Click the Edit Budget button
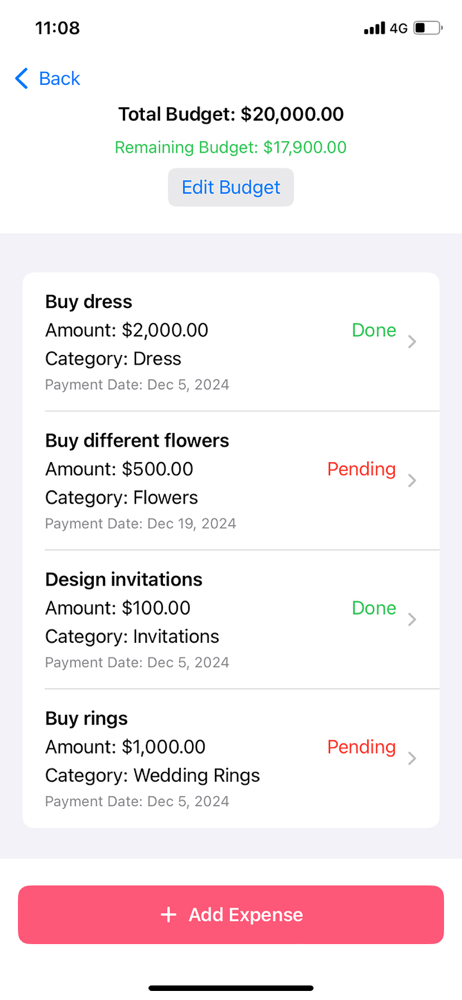Screen dimensions: 462x1000 231,187
